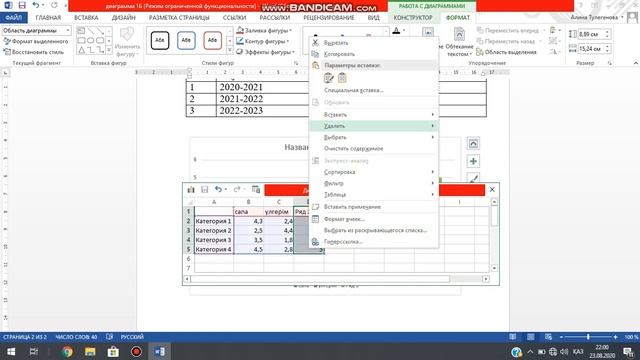Click the second paste option icon

[x=342, y=78]
